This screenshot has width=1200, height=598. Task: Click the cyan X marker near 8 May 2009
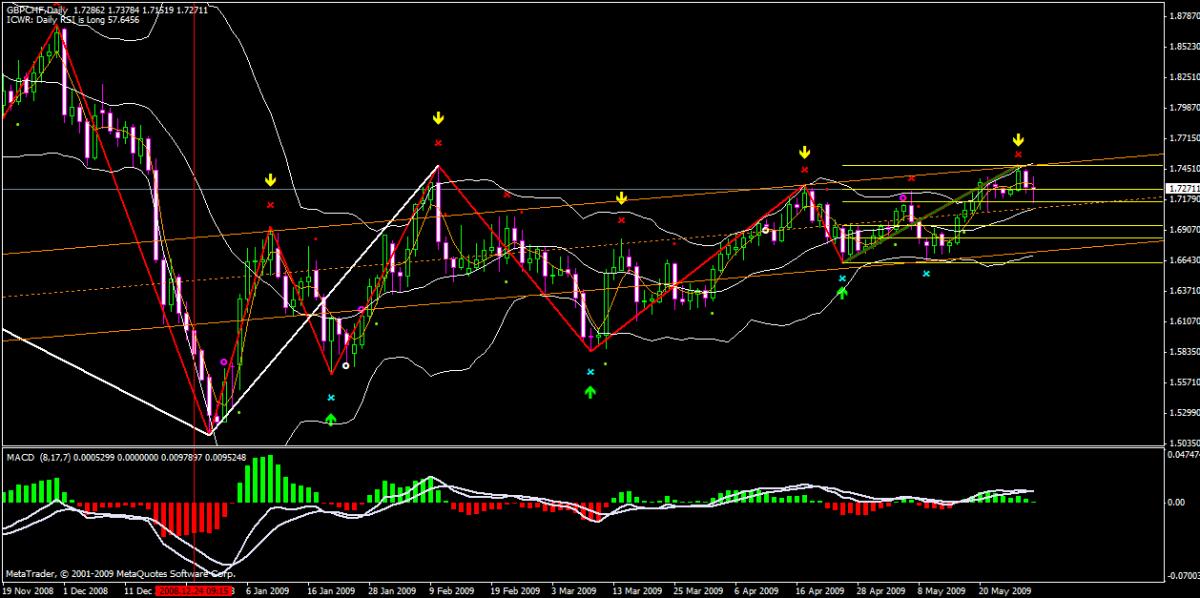(x=926, y=272)
